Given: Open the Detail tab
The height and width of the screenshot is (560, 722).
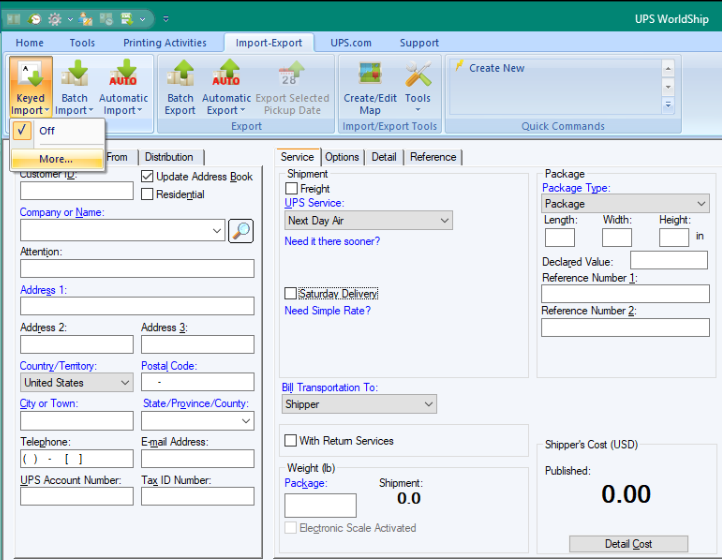Looking at the screenshot, I should [384, 157].
